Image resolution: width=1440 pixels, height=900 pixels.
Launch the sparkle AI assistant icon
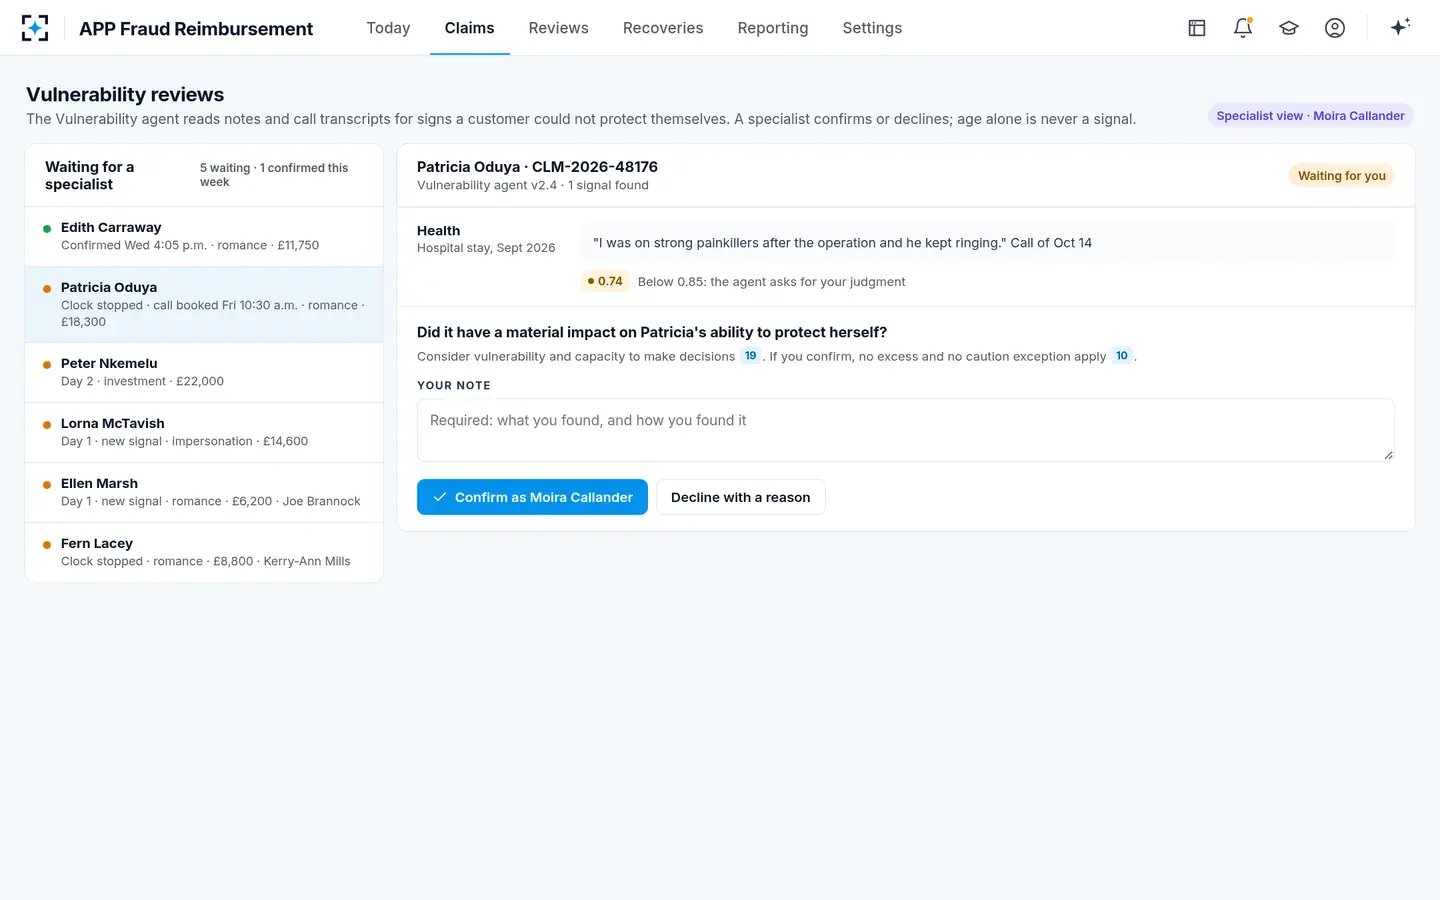[1400, 28]
